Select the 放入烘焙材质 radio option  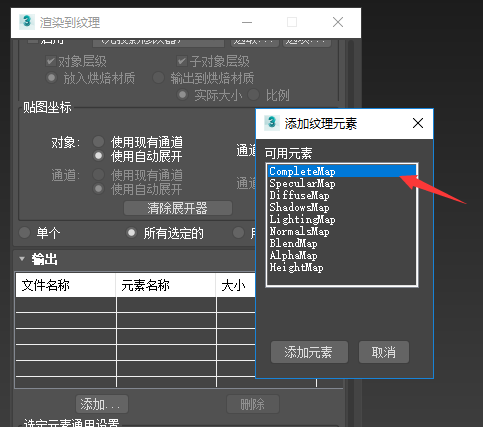click(51, 78)
